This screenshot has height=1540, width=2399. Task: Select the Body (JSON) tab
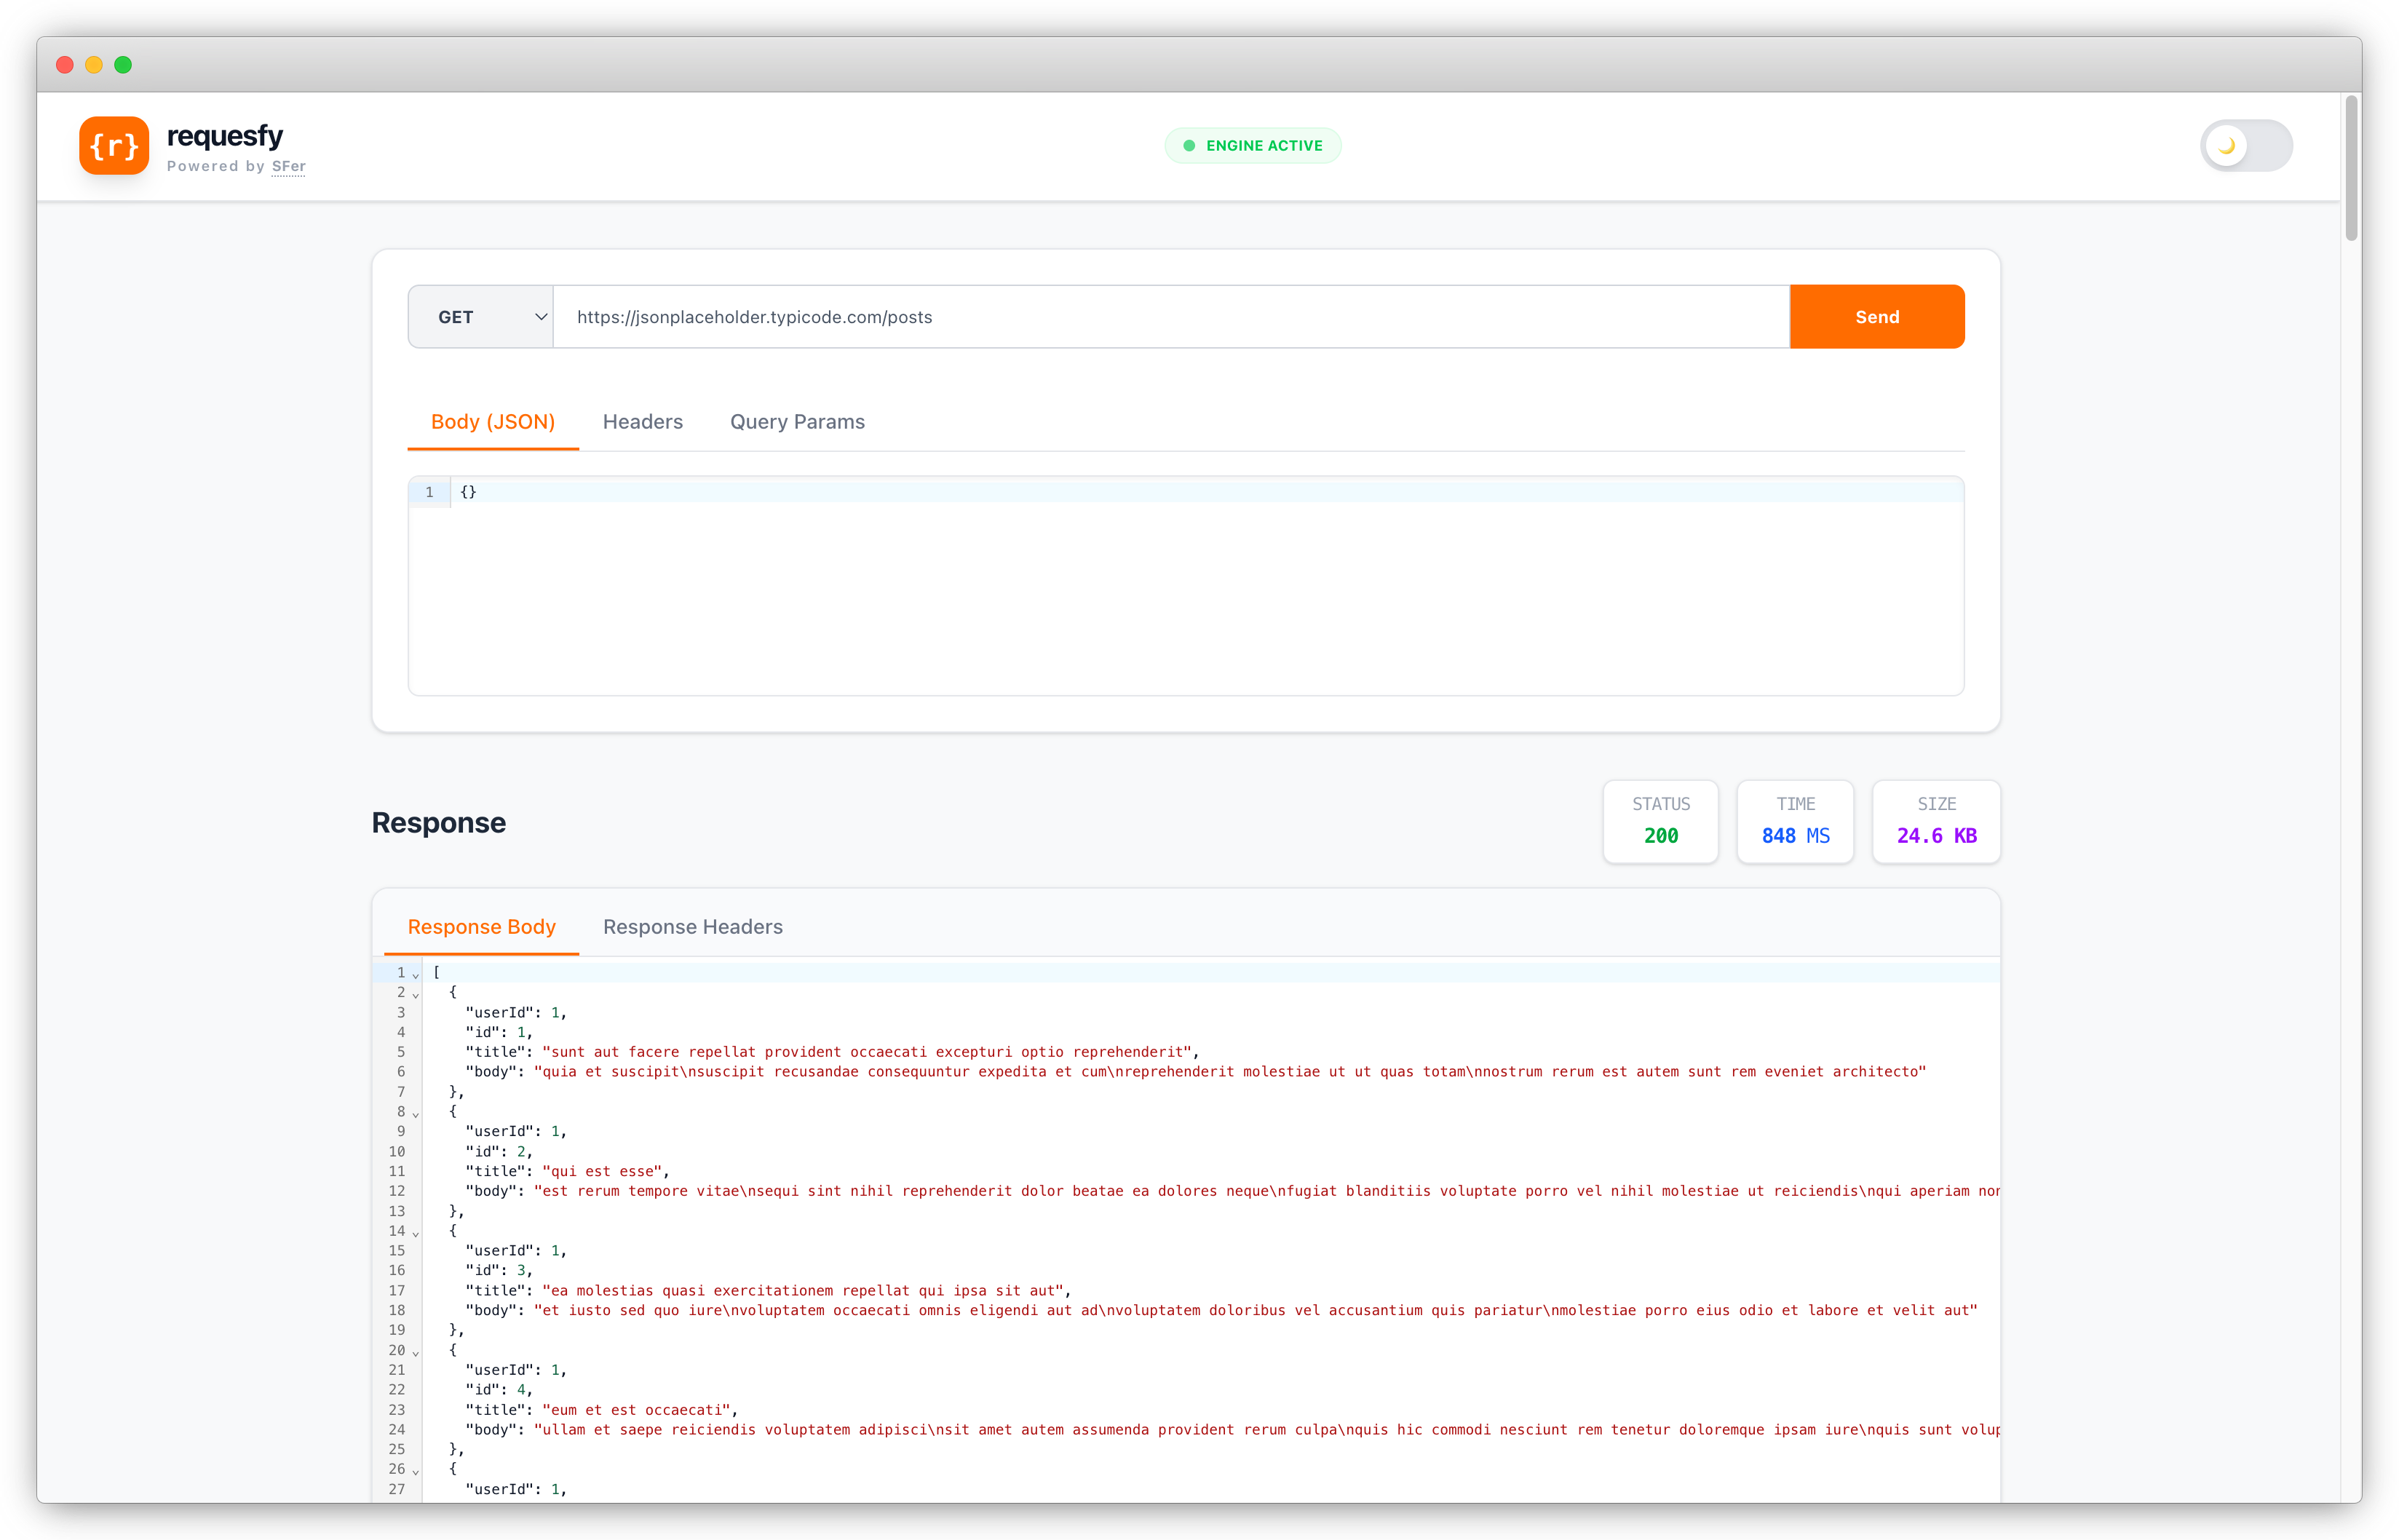point(492,421)
